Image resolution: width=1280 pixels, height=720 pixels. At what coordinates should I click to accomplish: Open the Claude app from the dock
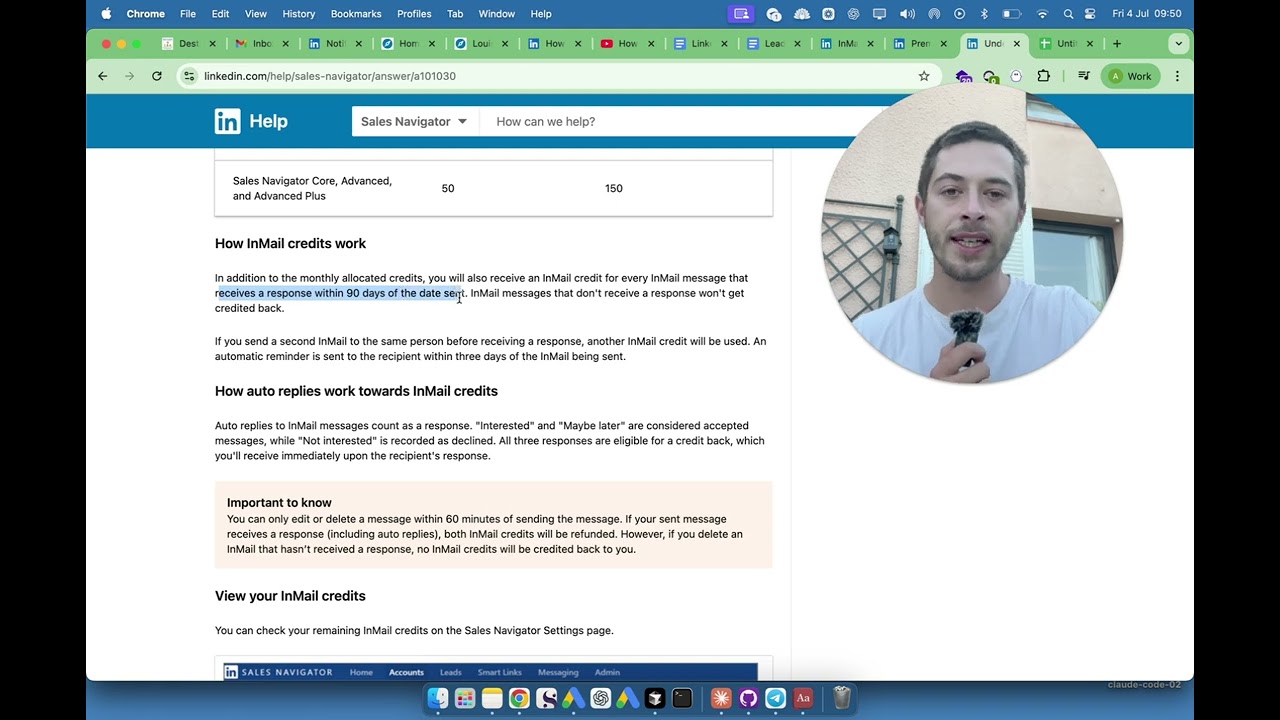[x=721, y=698]
